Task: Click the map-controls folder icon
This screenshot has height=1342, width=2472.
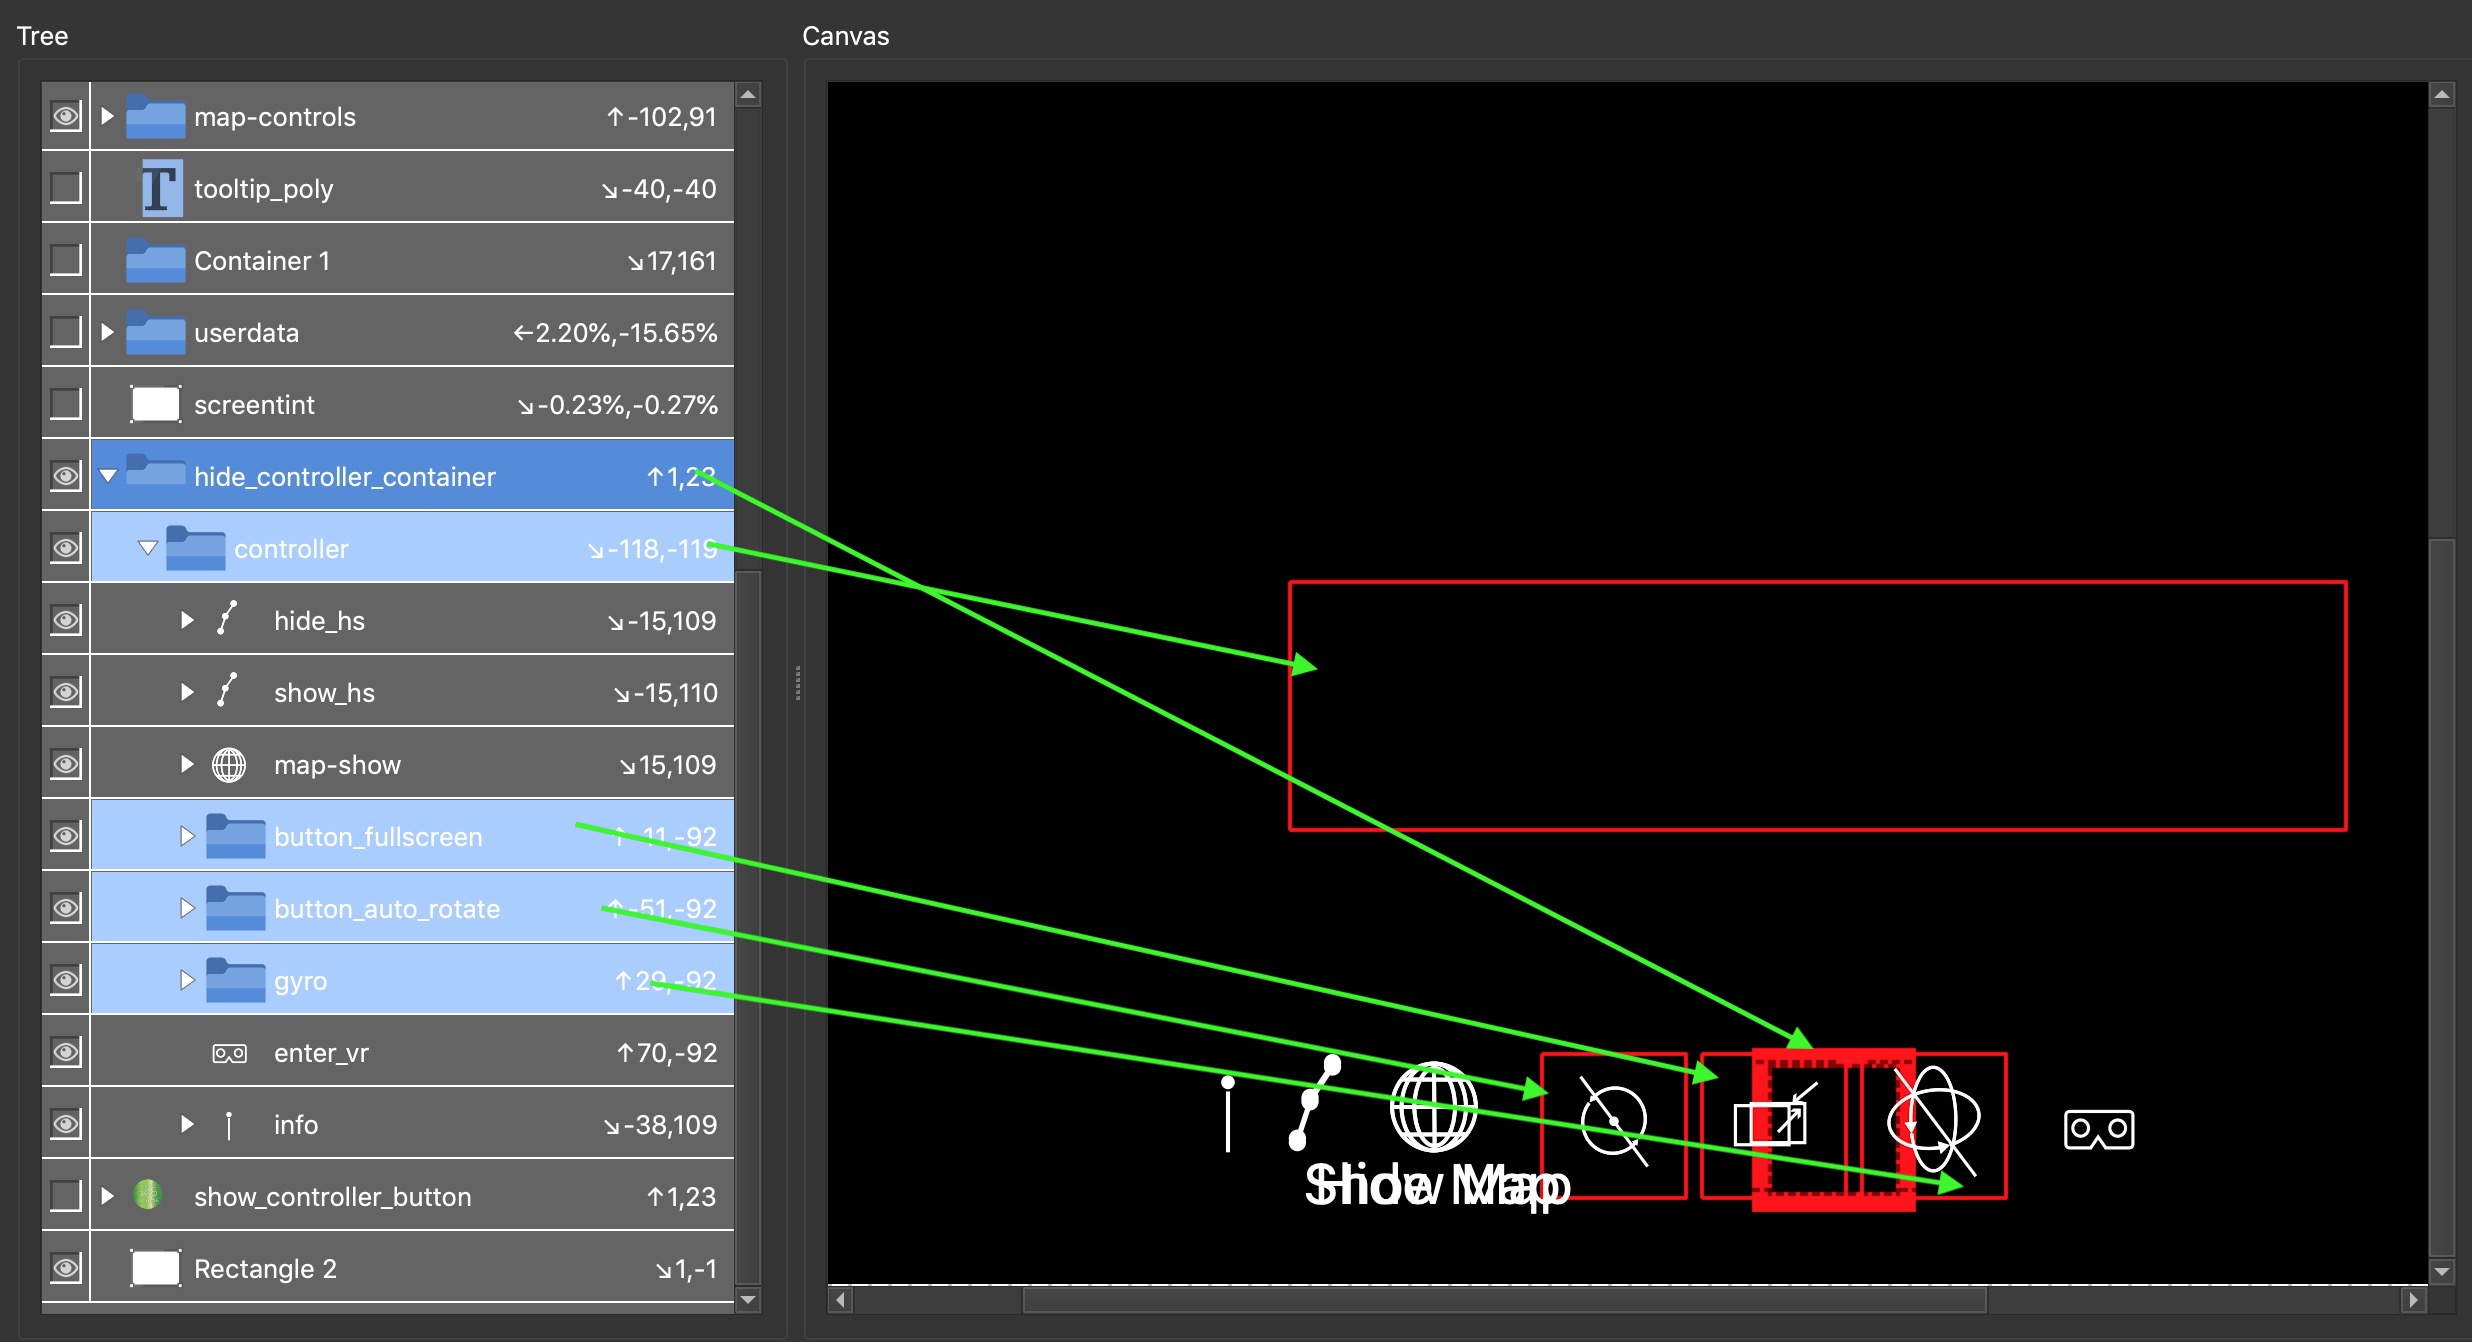Action: click(155, 116)
